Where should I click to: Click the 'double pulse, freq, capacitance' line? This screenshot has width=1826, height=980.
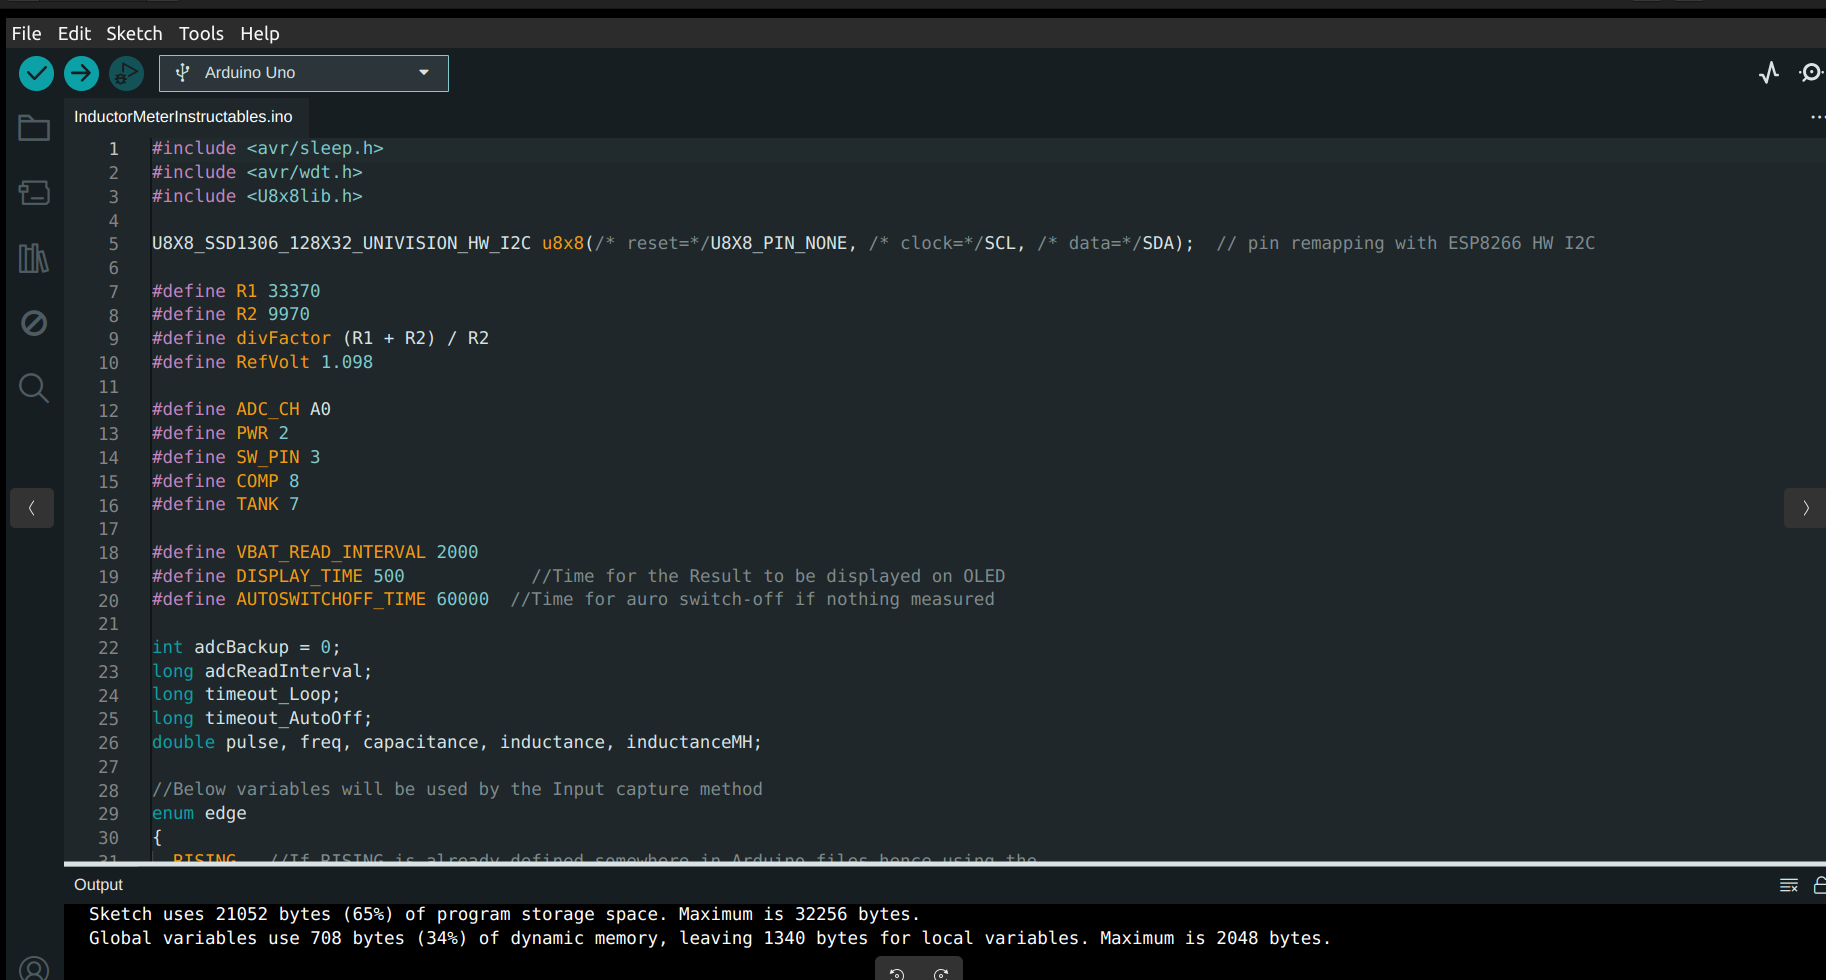tap(457, 742)
